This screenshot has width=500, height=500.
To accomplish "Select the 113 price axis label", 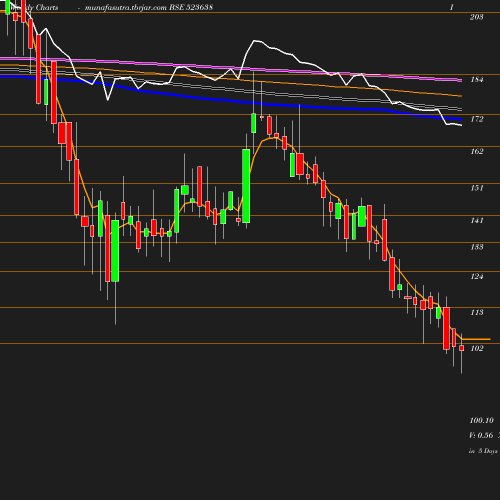I will click(477, 312).
